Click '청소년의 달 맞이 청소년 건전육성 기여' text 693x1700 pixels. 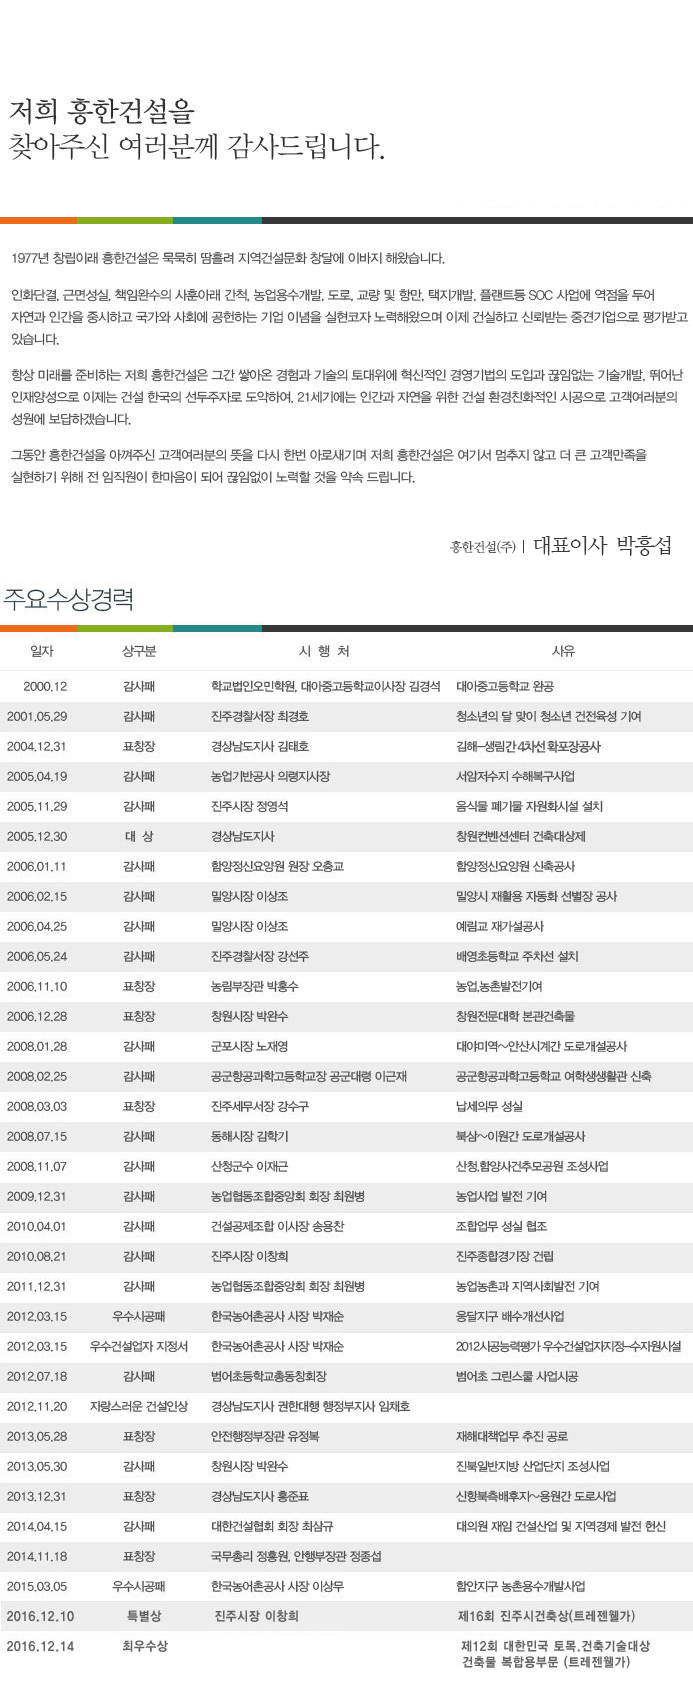tap(549, 716)
